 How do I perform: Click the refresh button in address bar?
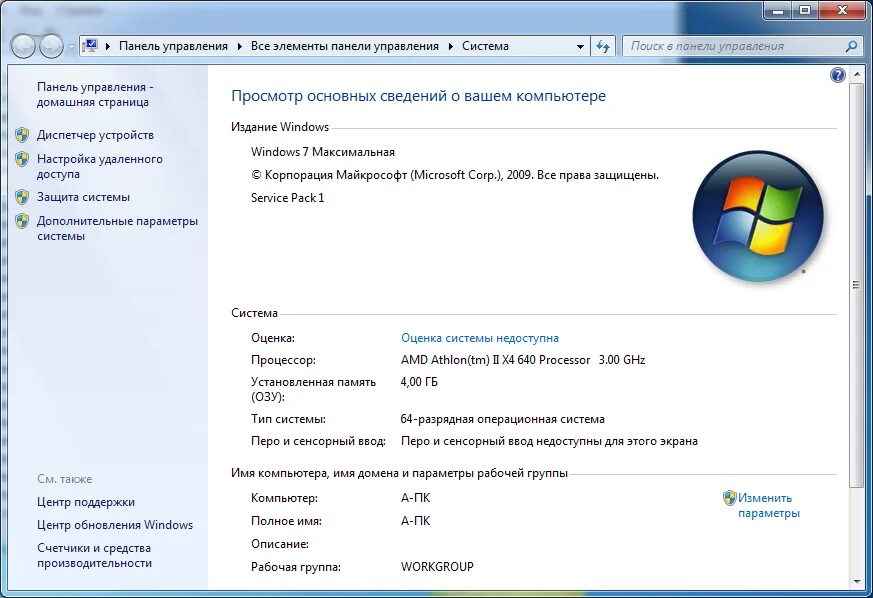coord(602,46)
